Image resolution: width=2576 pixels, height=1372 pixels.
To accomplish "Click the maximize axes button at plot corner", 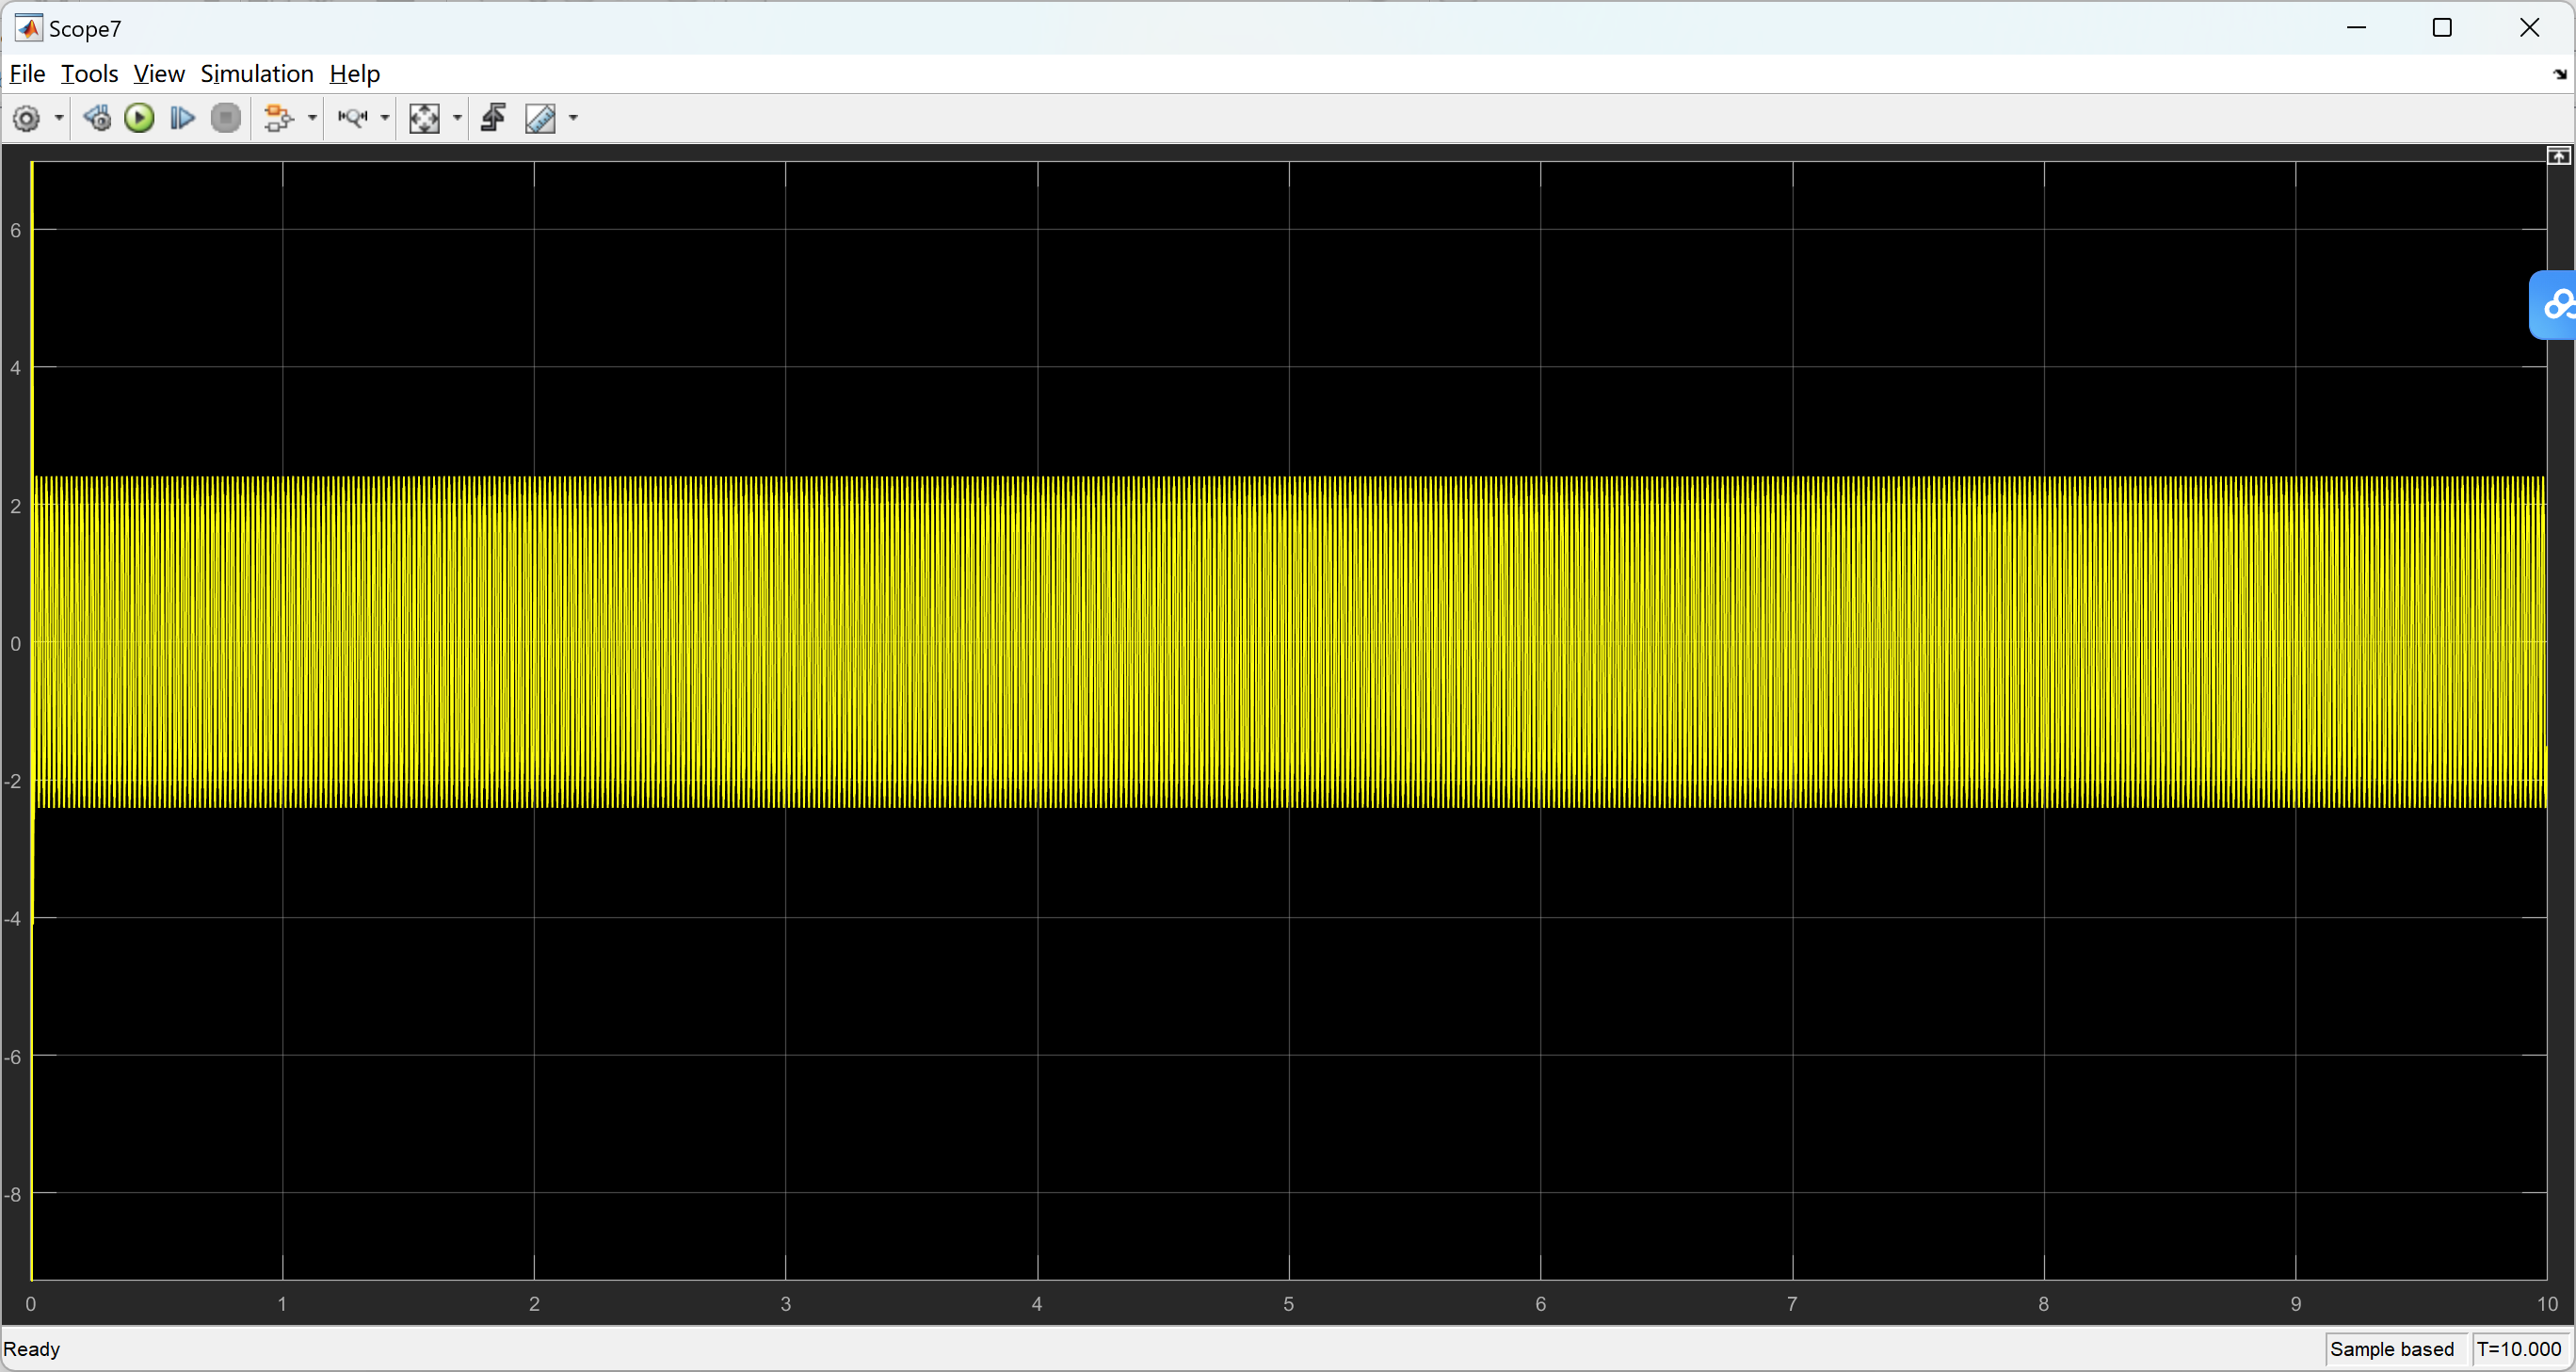I will (x=2558, y=156).
